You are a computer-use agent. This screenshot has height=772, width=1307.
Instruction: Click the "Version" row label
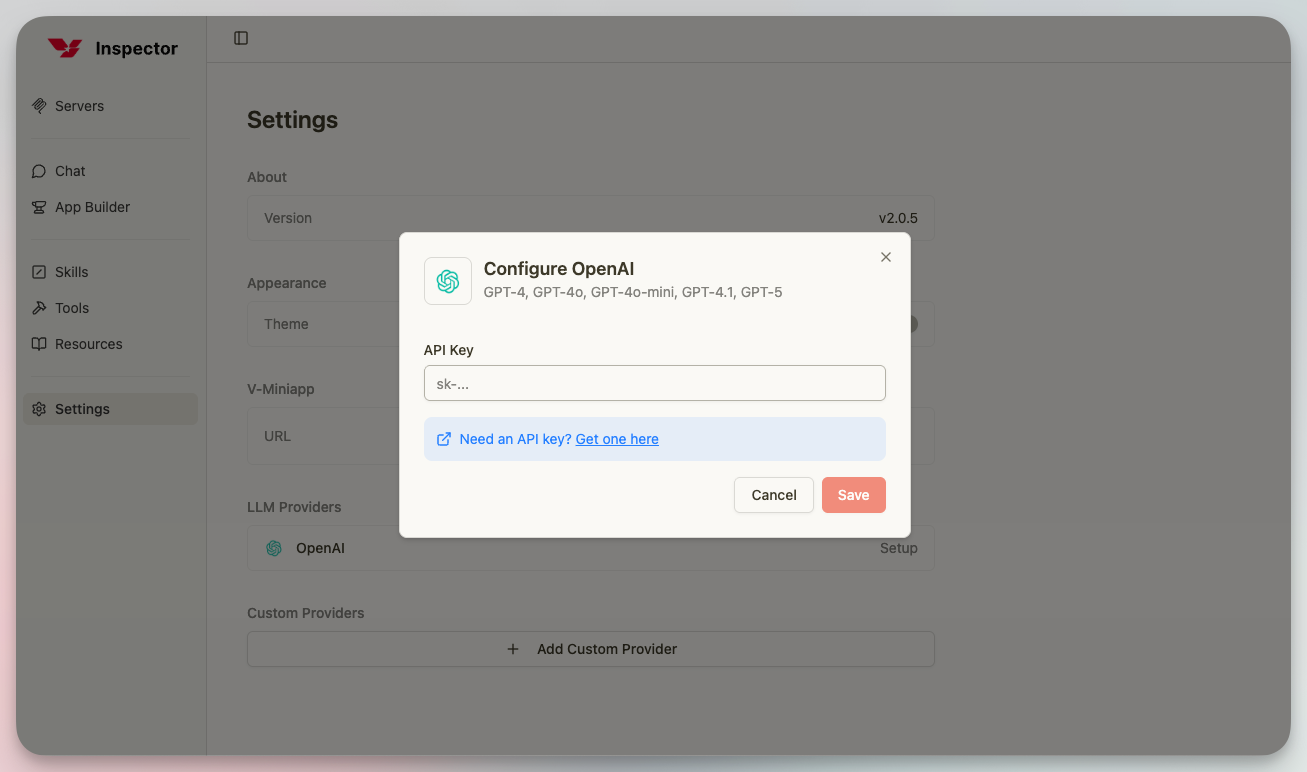coord(288,218)
